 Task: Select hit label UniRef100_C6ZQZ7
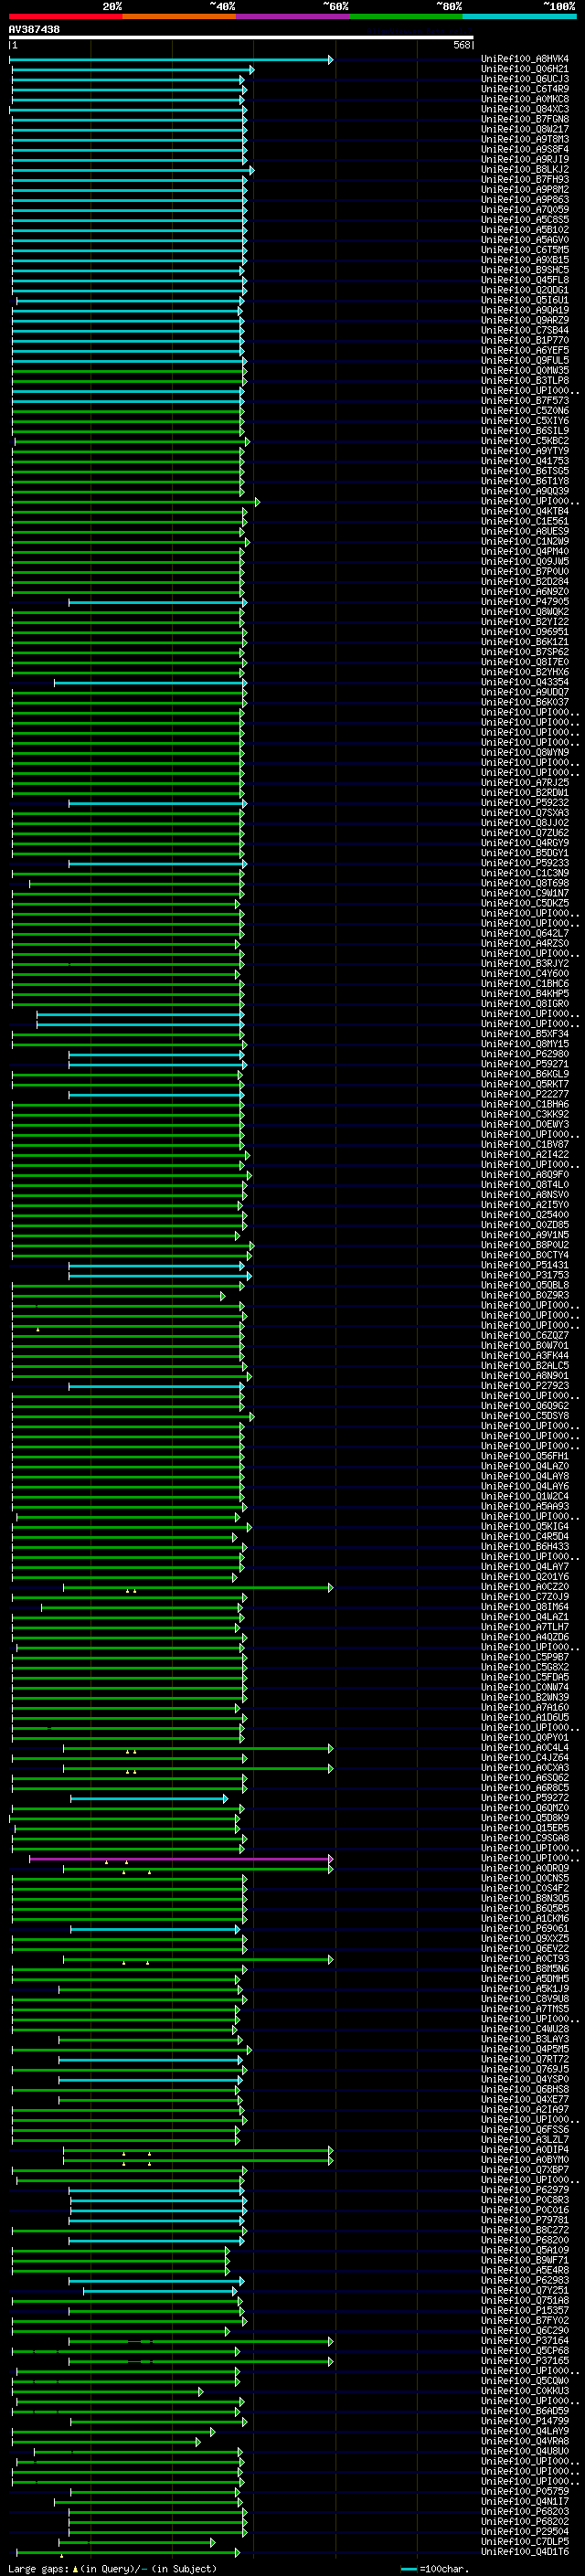point(525,1335)
